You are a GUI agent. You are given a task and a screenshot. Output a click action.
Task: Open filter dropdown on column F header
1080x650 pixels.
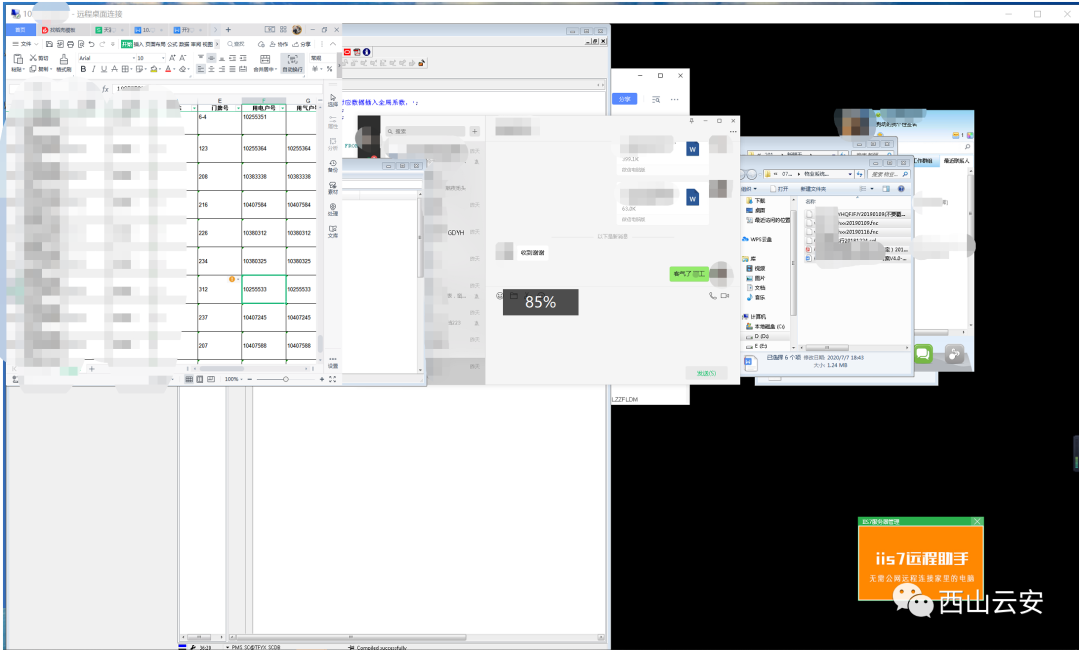tap(282, 108)
